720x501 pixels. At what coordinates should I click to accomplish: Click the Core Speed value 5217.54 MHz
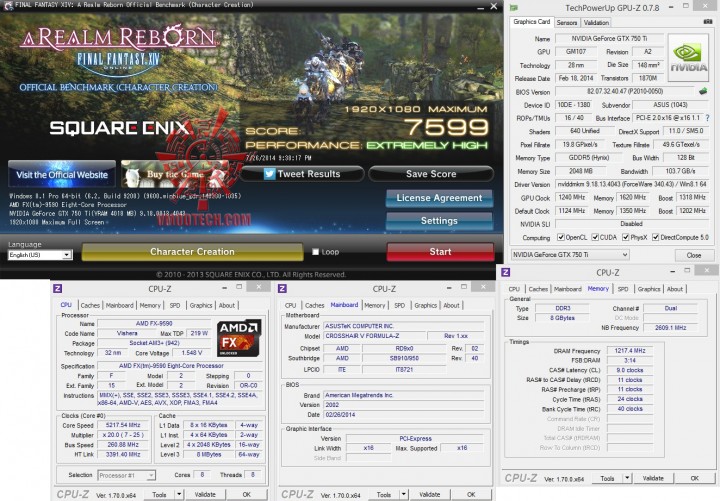(123, 425)
